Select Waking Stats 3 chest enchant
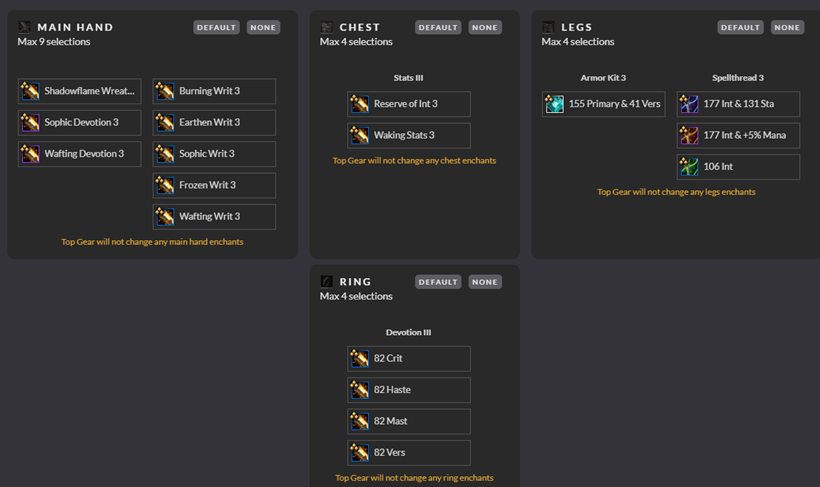Screen dimensions: 820x487 point(409,135)
